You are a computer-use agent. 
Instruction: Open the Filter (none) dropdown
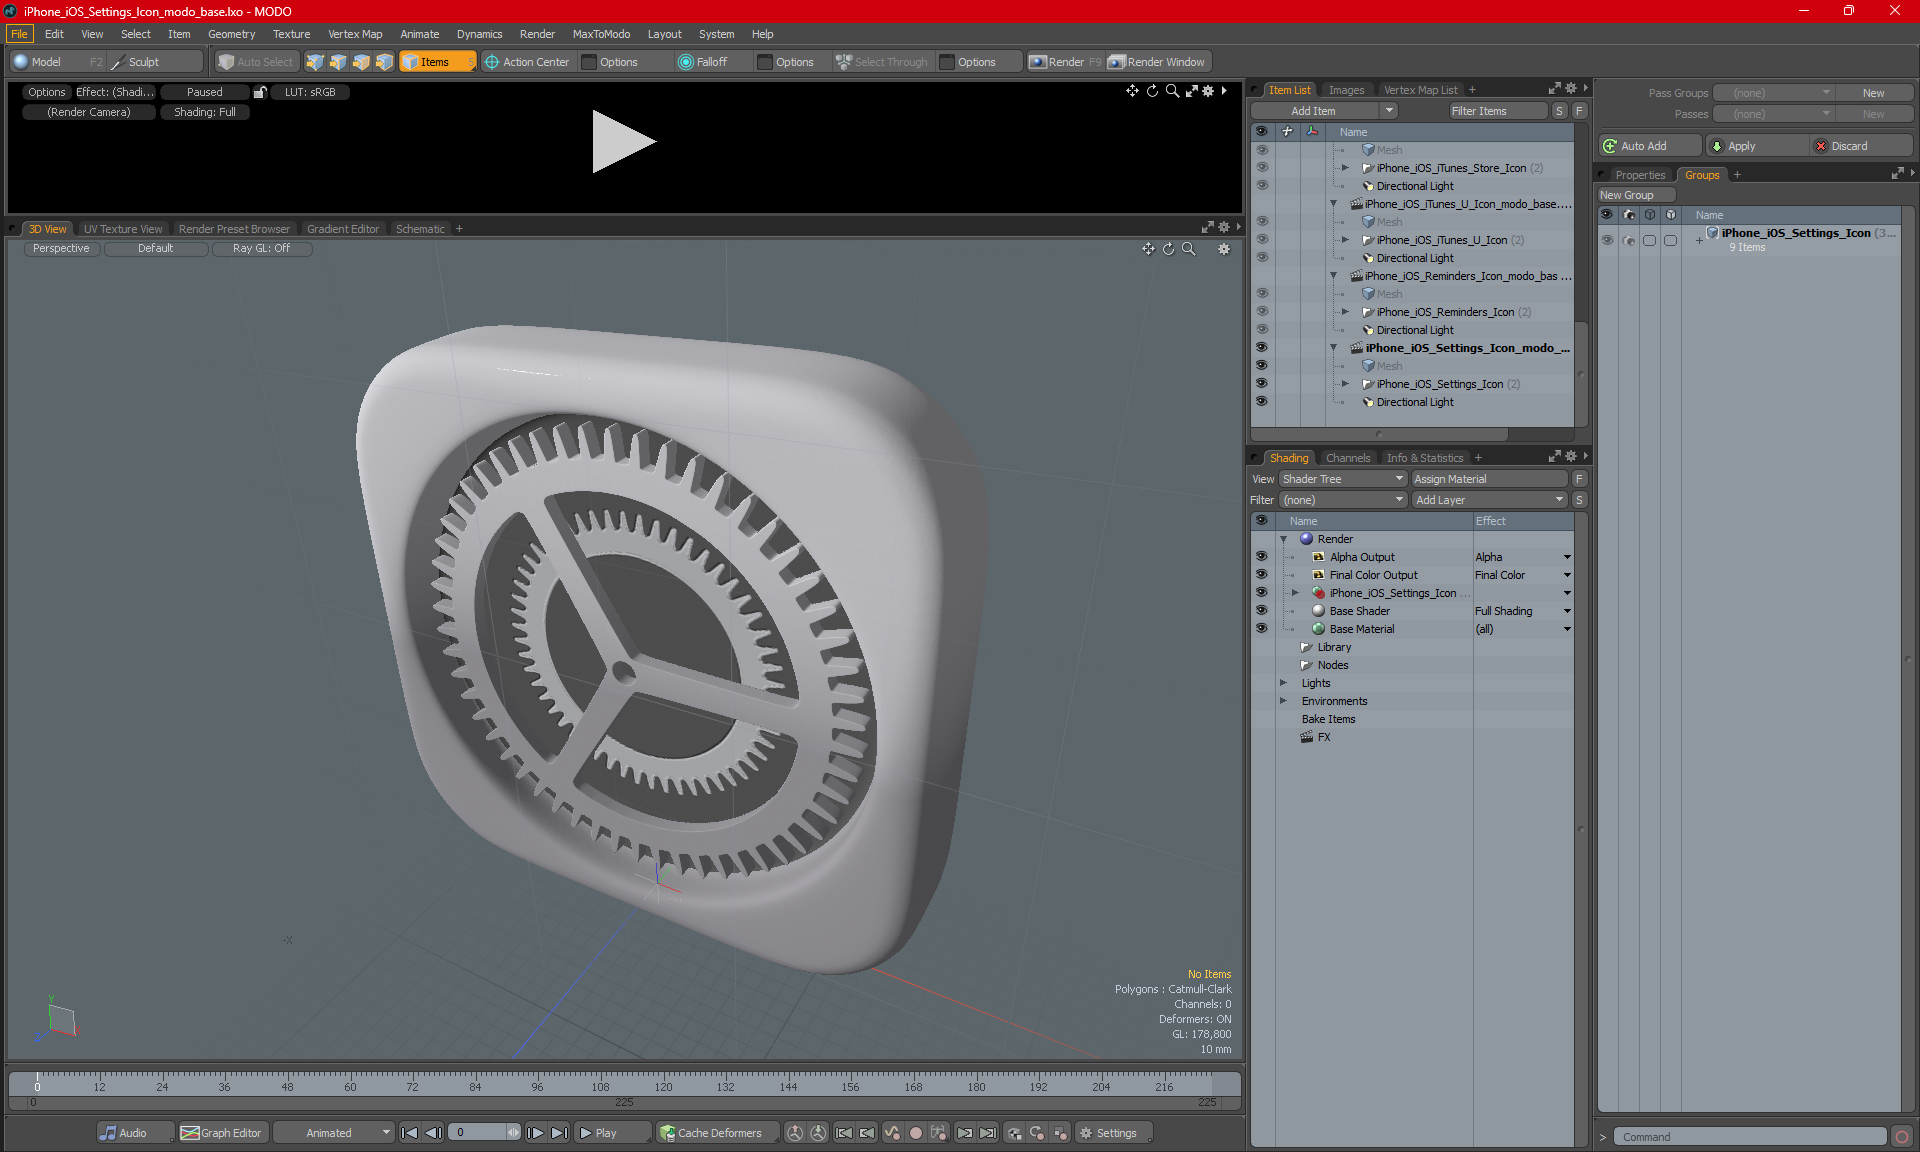1343,500
